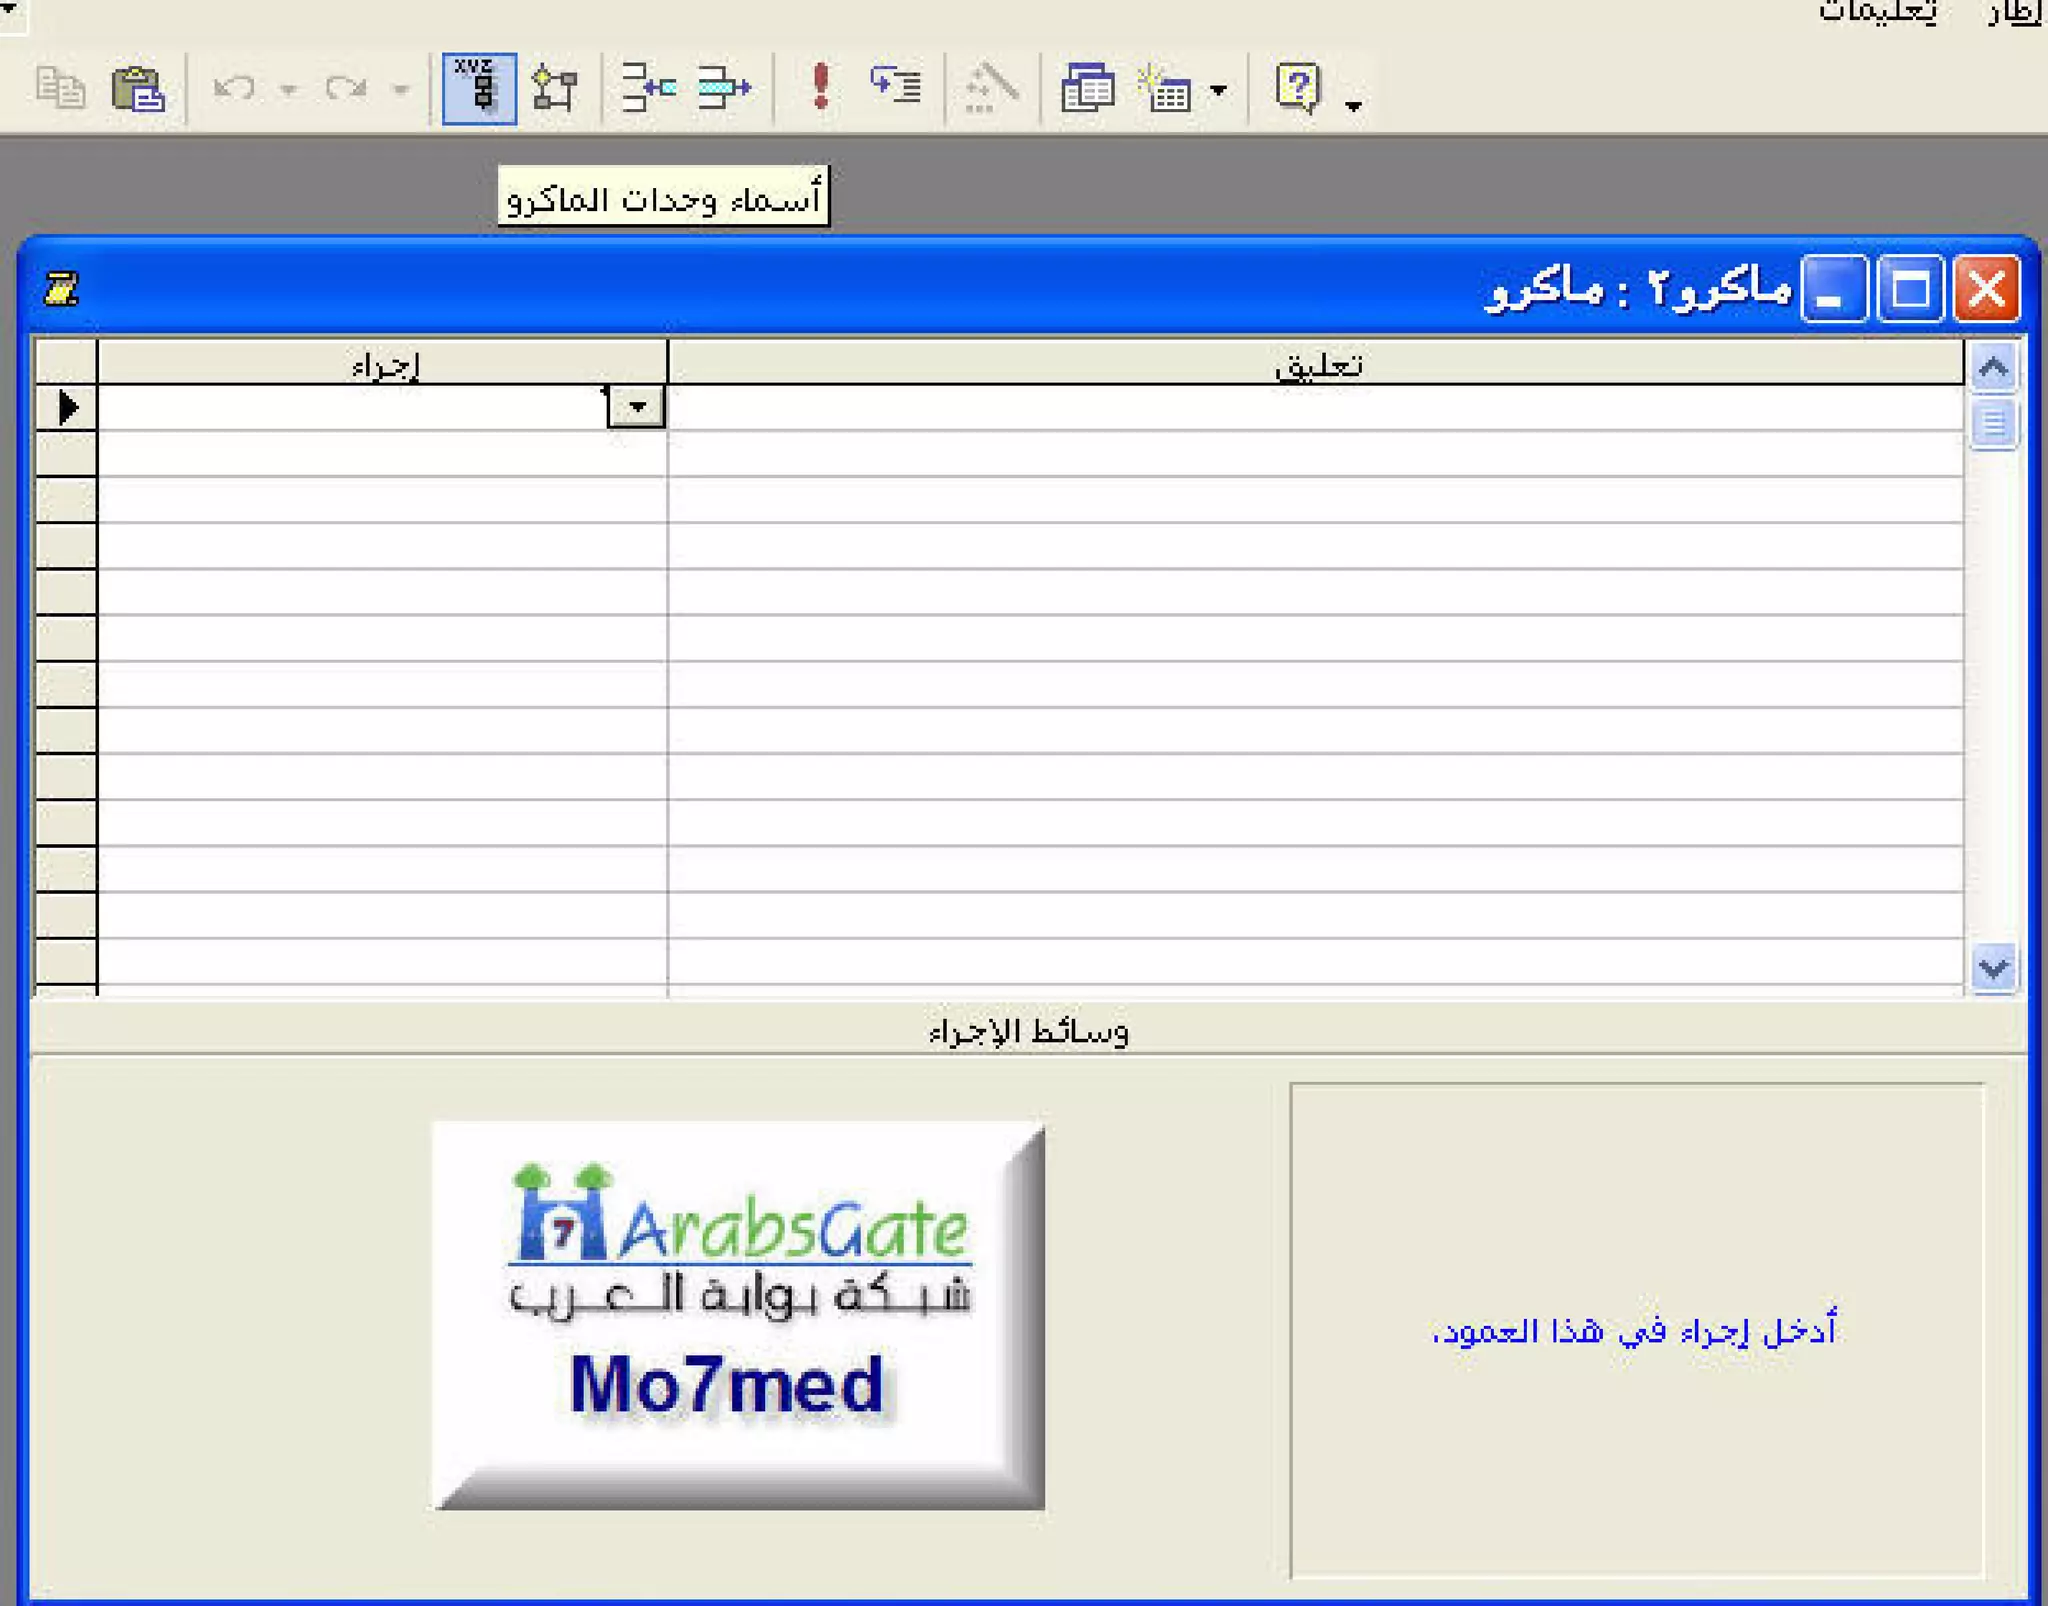Open the action dropdown in the first row

[636, 407]
